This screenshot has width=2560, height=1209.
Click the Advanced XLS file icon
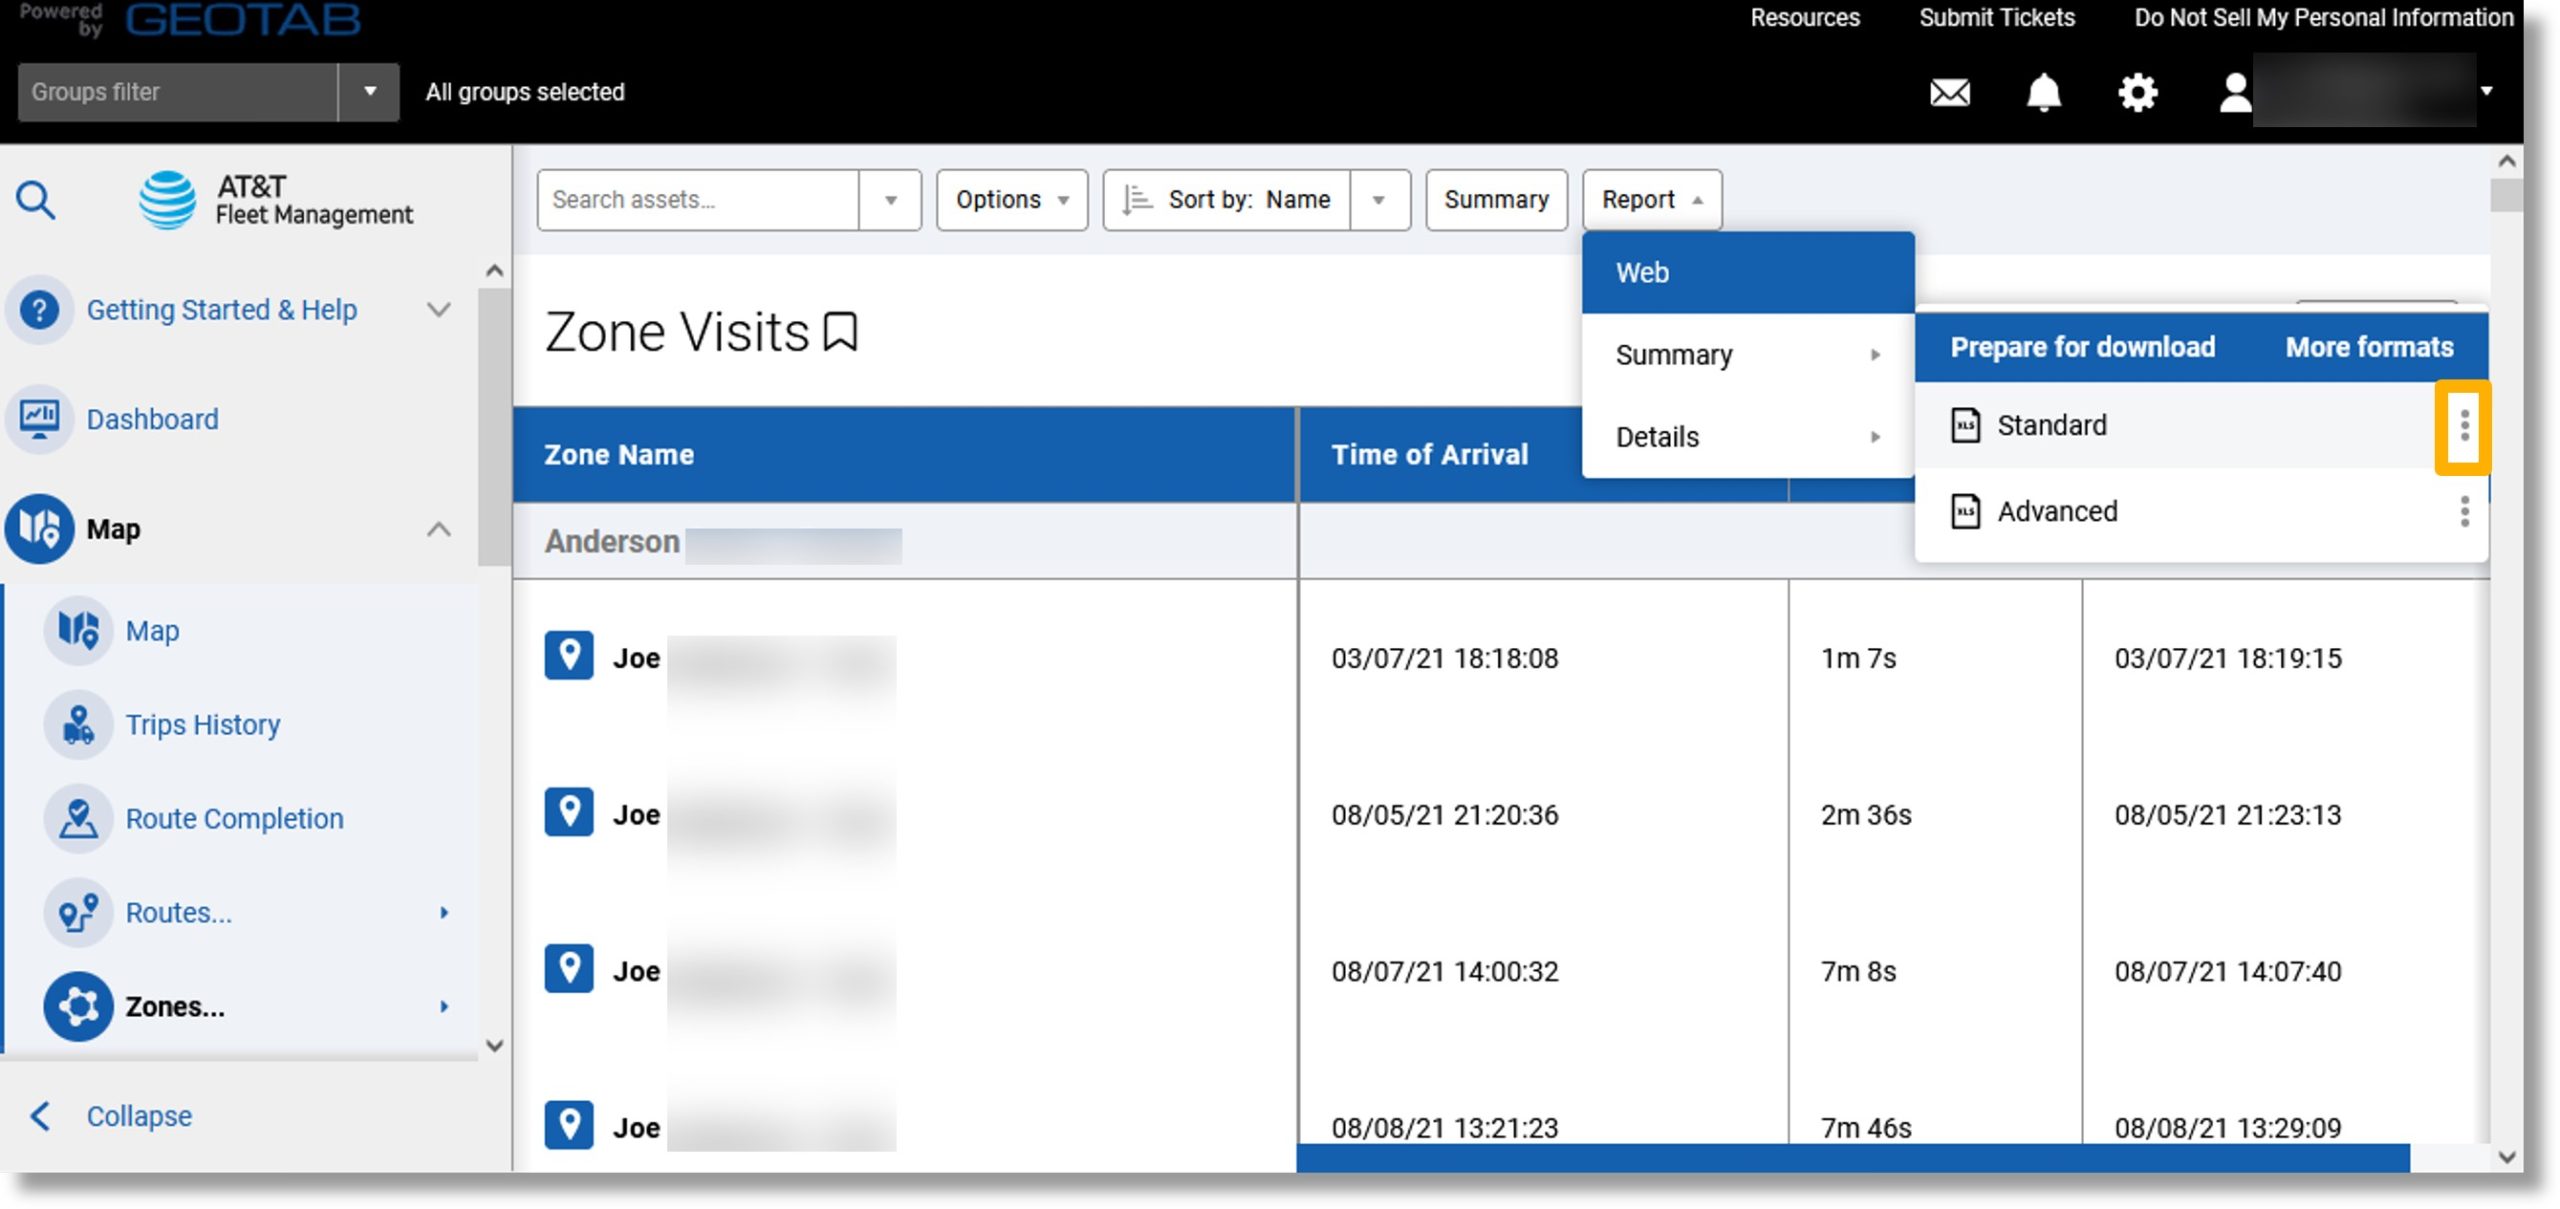(x=1965, y=511)
